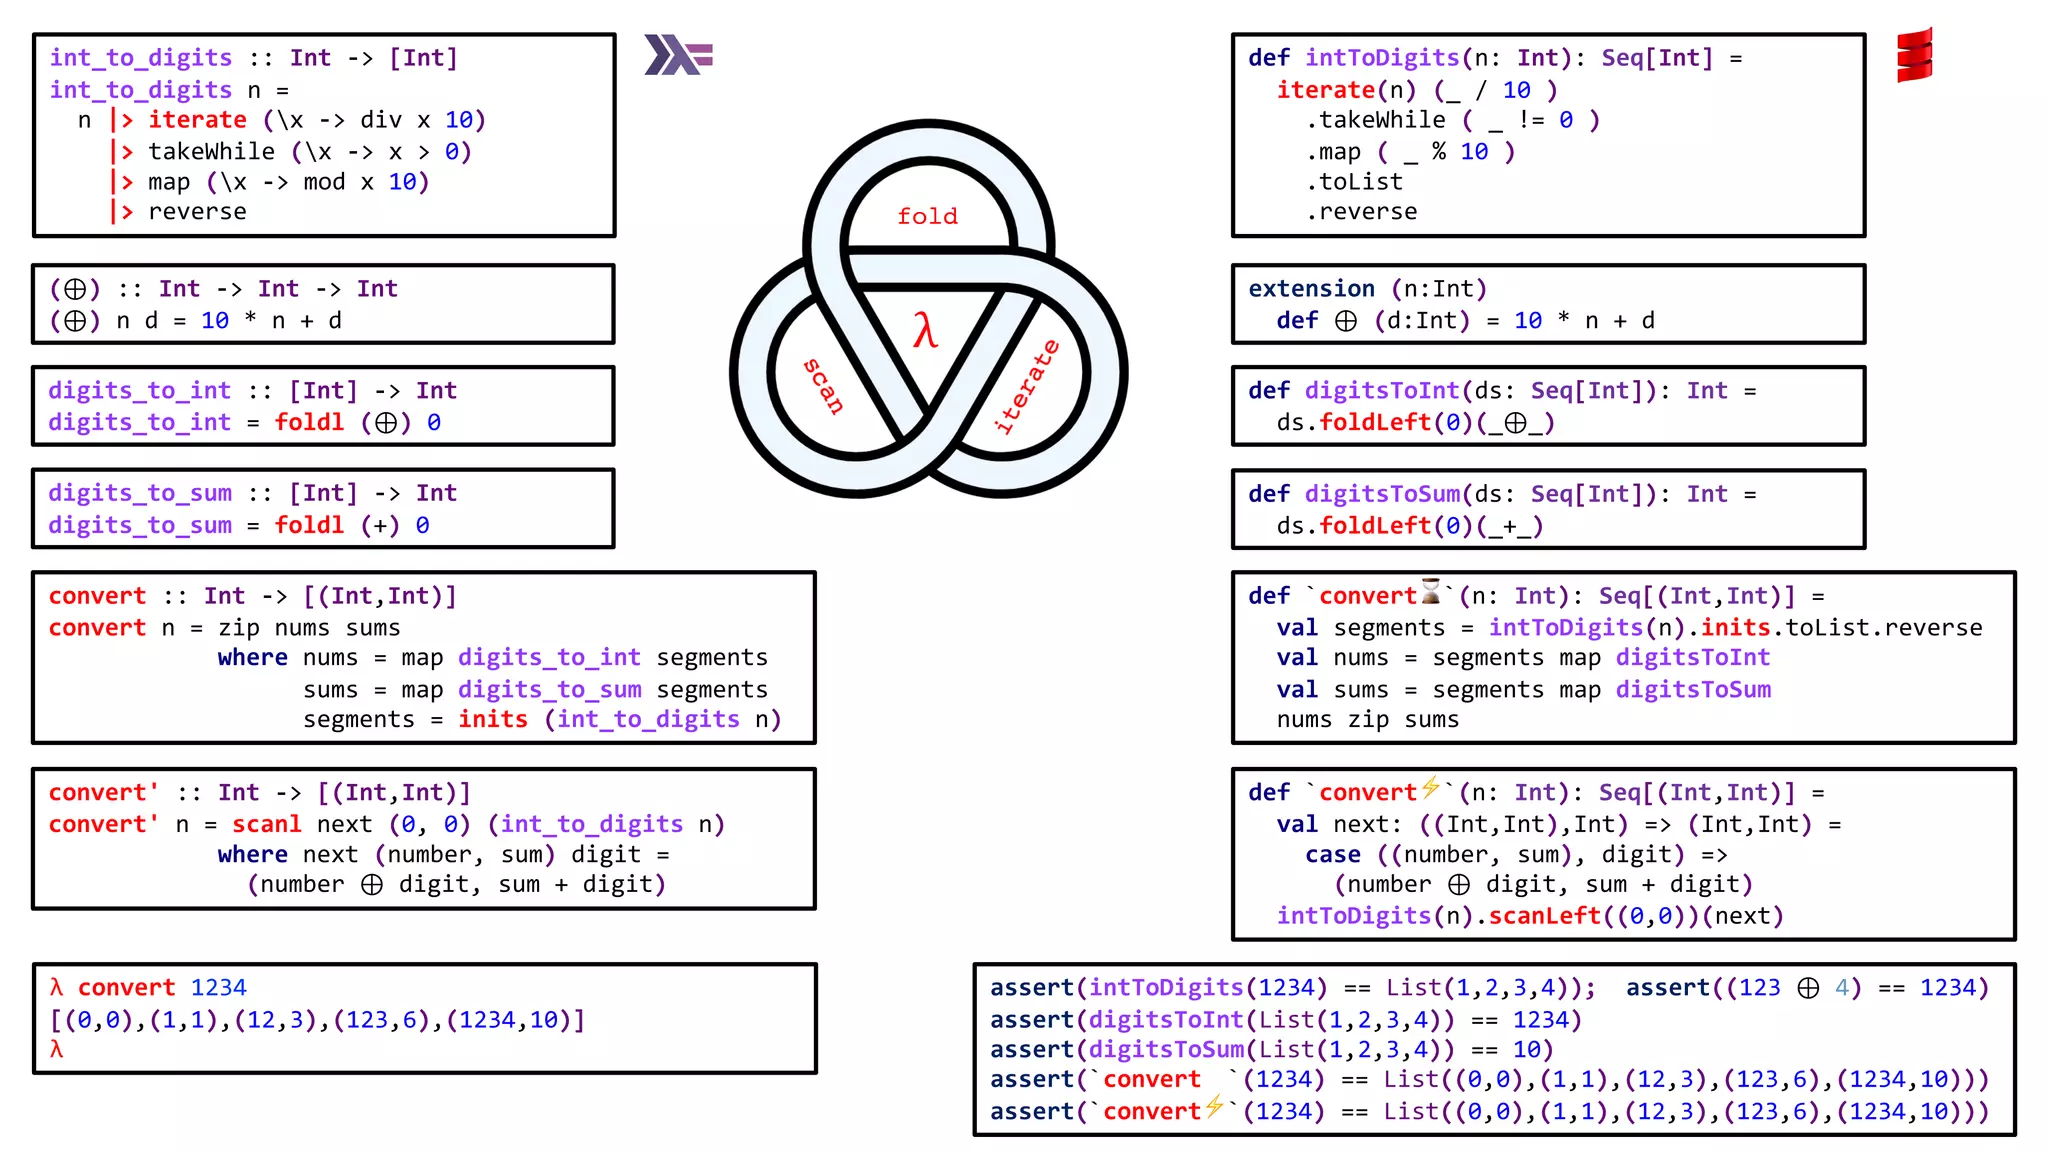
Task: Click 'def digitsToInt(ds: Seq[Int]): Int ='
Action: 1502,391
